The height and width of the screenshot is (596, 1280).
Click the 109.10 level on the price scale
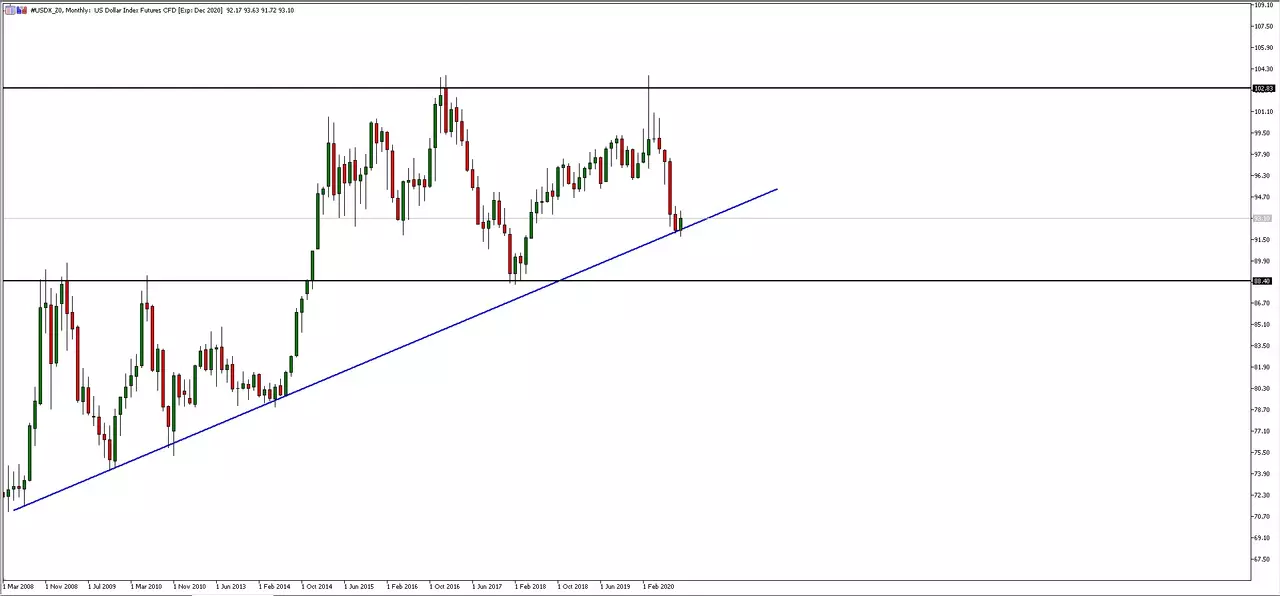1265,4
